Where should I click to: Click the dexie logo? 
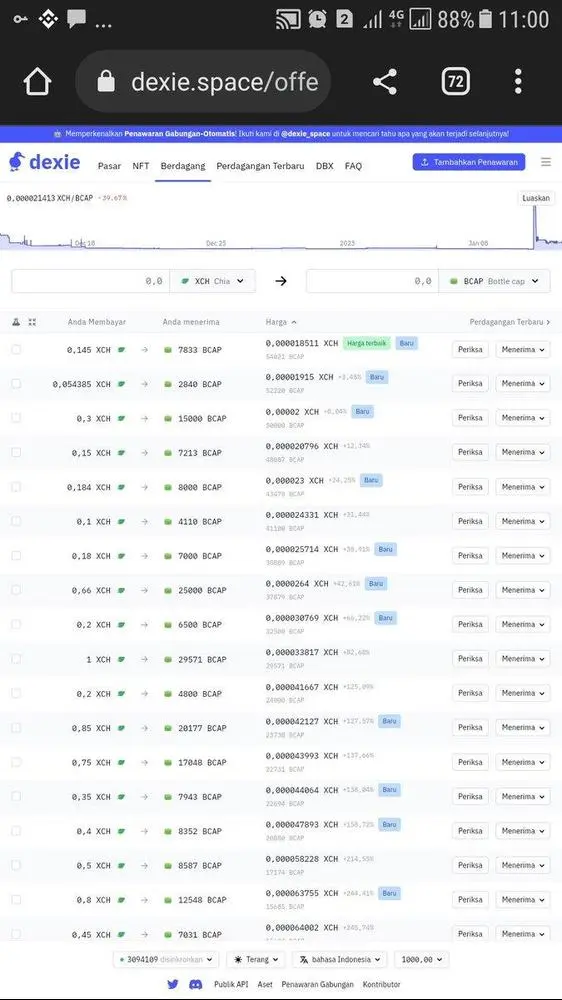coord(45,162)
